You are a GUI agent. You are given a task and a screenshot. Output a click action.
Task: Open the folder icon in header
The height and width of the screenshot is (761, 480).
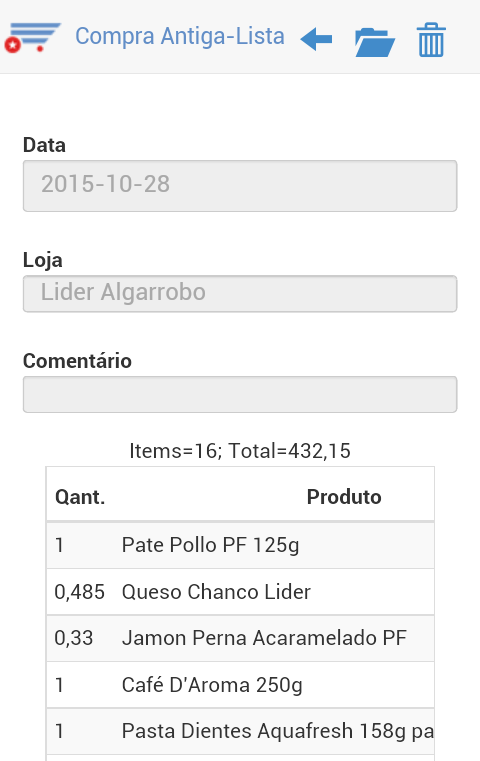(x=375, y=42)
